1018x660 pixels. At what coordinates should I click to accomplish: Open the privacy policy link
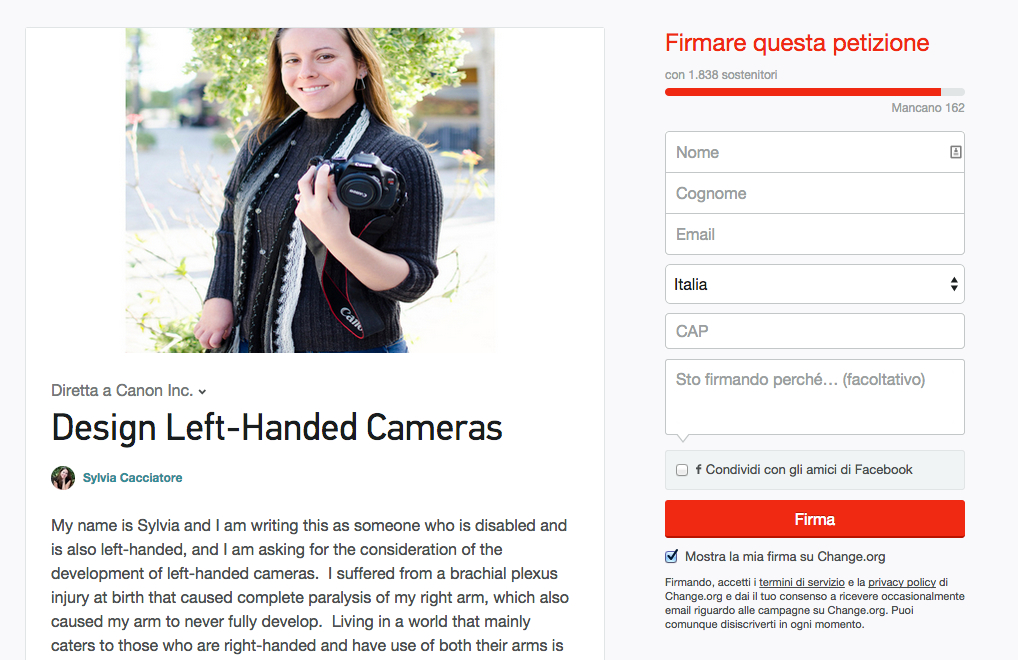click(901, 582)
